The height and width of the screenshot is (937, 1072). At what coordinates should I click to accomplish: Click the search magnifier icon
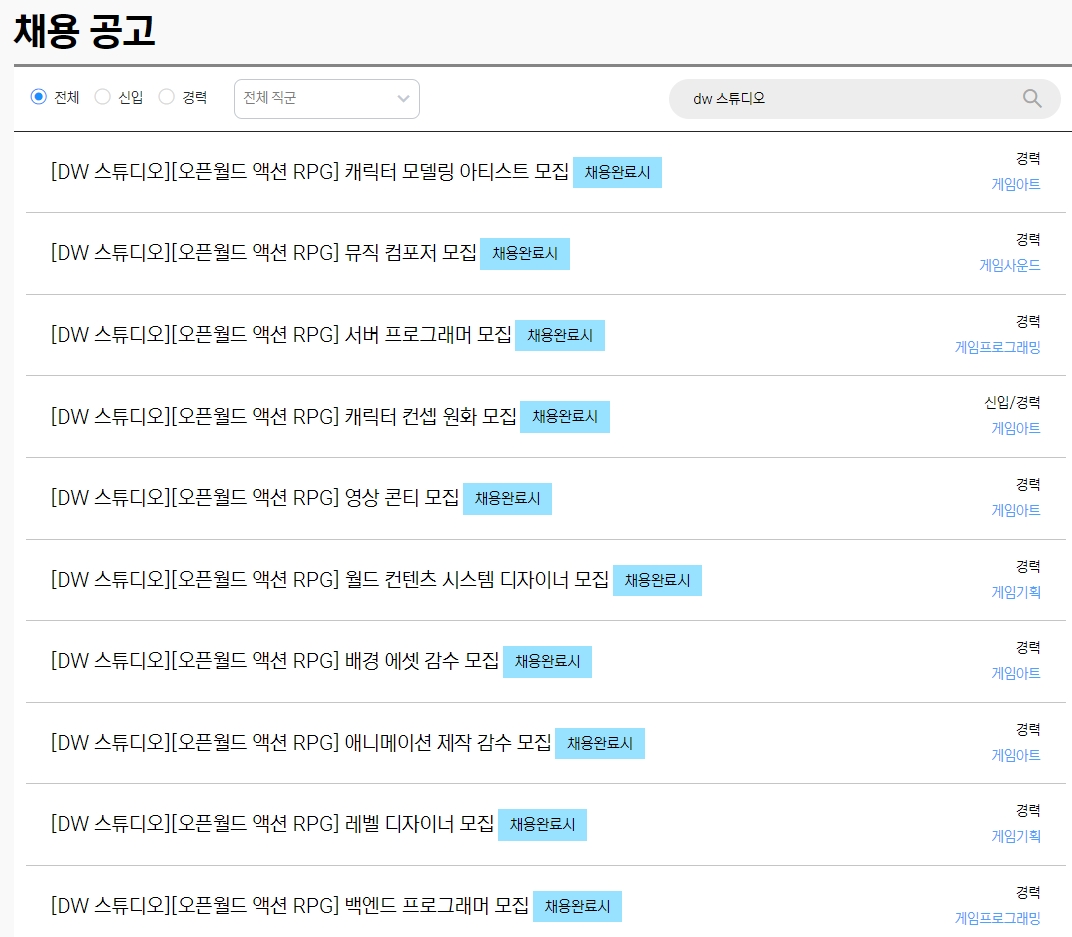pyautogui.click(x=1032, y=98)
